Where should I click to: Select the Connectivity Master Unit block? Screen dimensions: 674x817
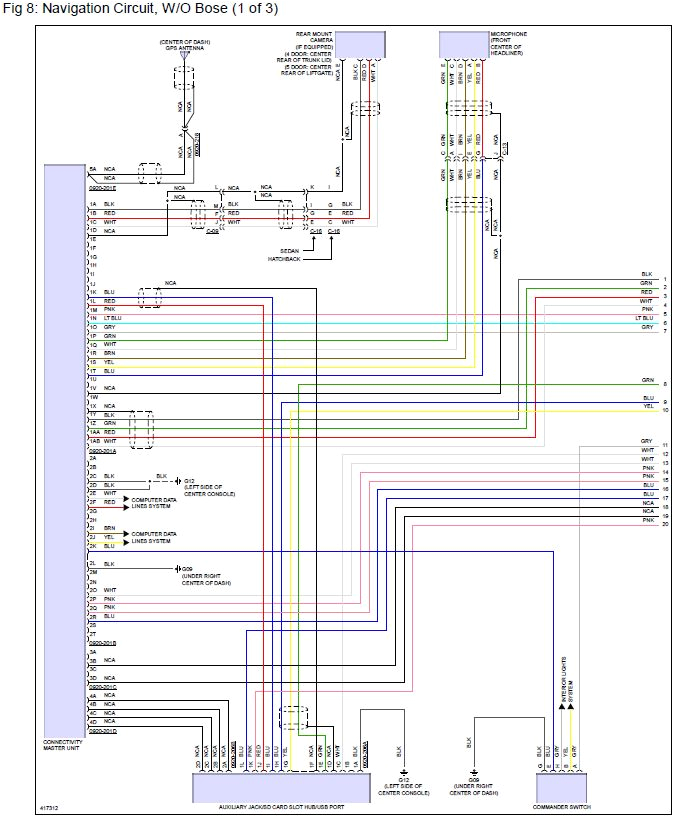[x=65, y=450]
